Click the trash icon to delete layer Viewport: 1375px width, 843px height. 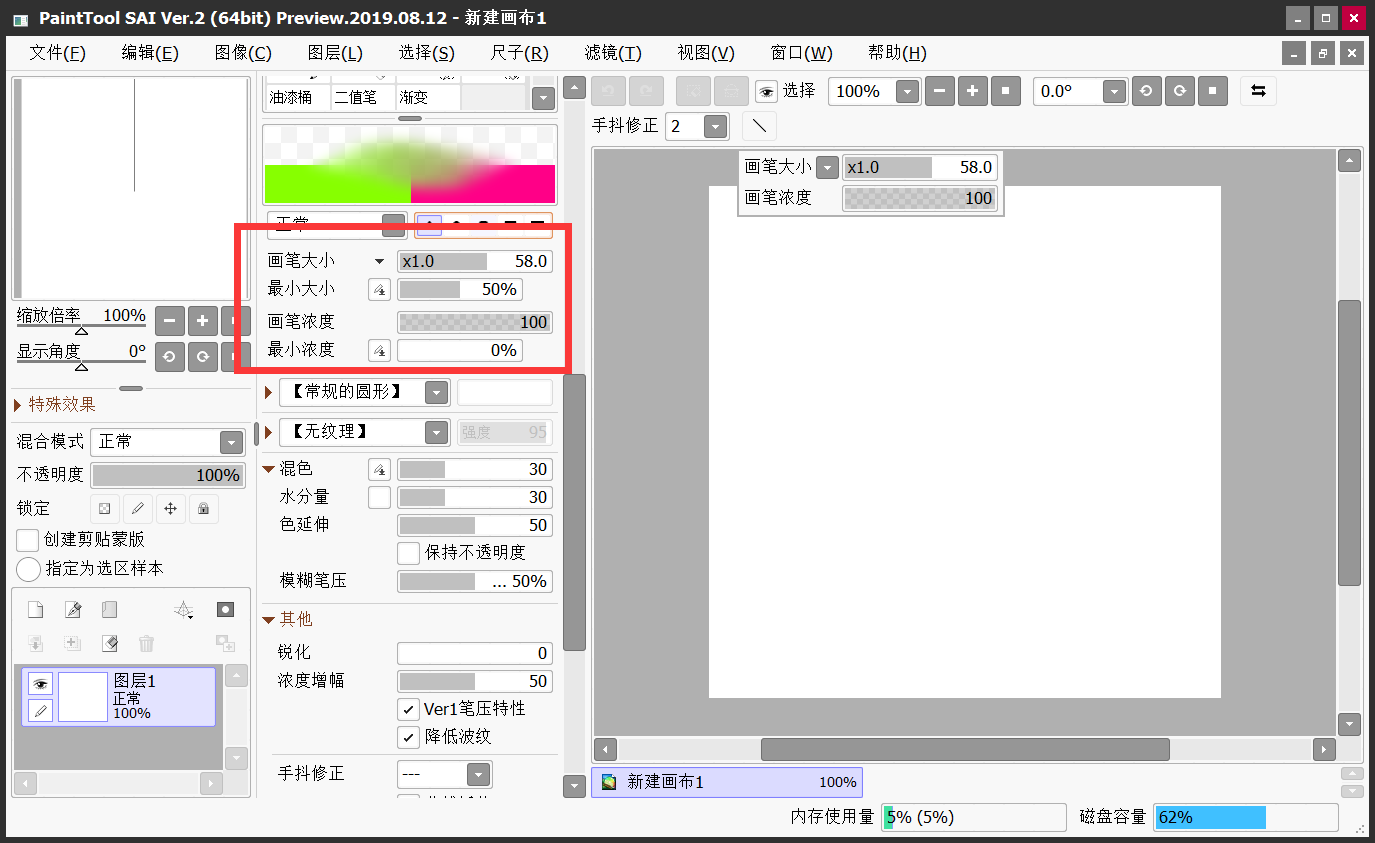click(146, 644)
